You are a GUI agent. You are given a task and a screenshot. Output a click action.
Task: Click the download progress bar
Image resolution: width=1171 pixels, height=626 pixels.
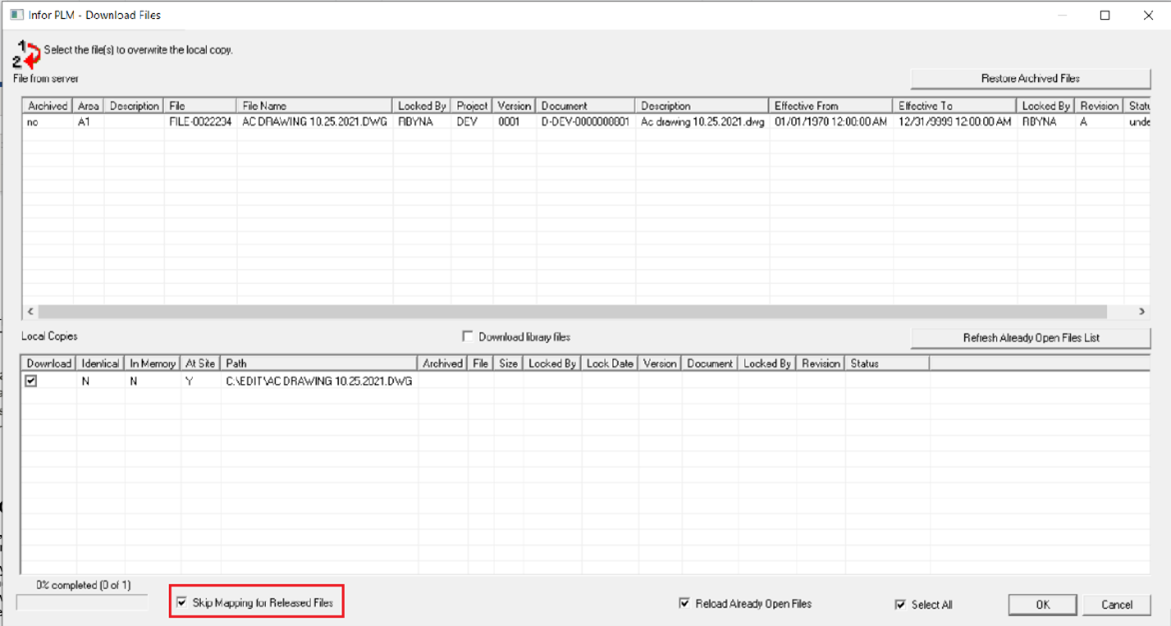click(82, 602)
